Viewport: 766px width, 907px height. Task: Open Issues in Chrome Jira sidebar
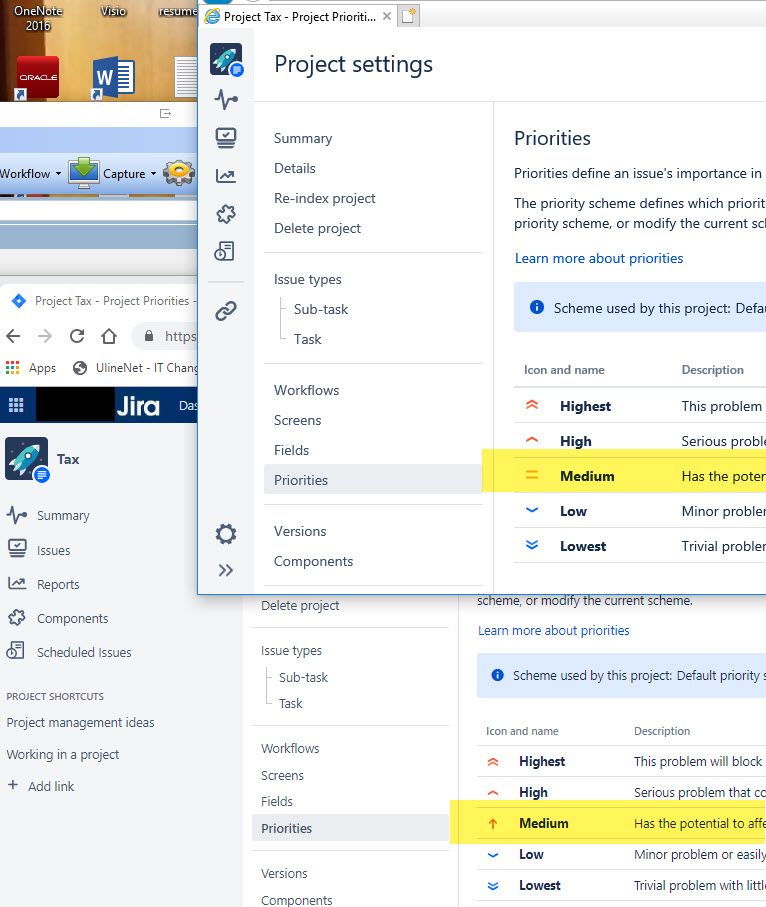(x=53, y=550)
